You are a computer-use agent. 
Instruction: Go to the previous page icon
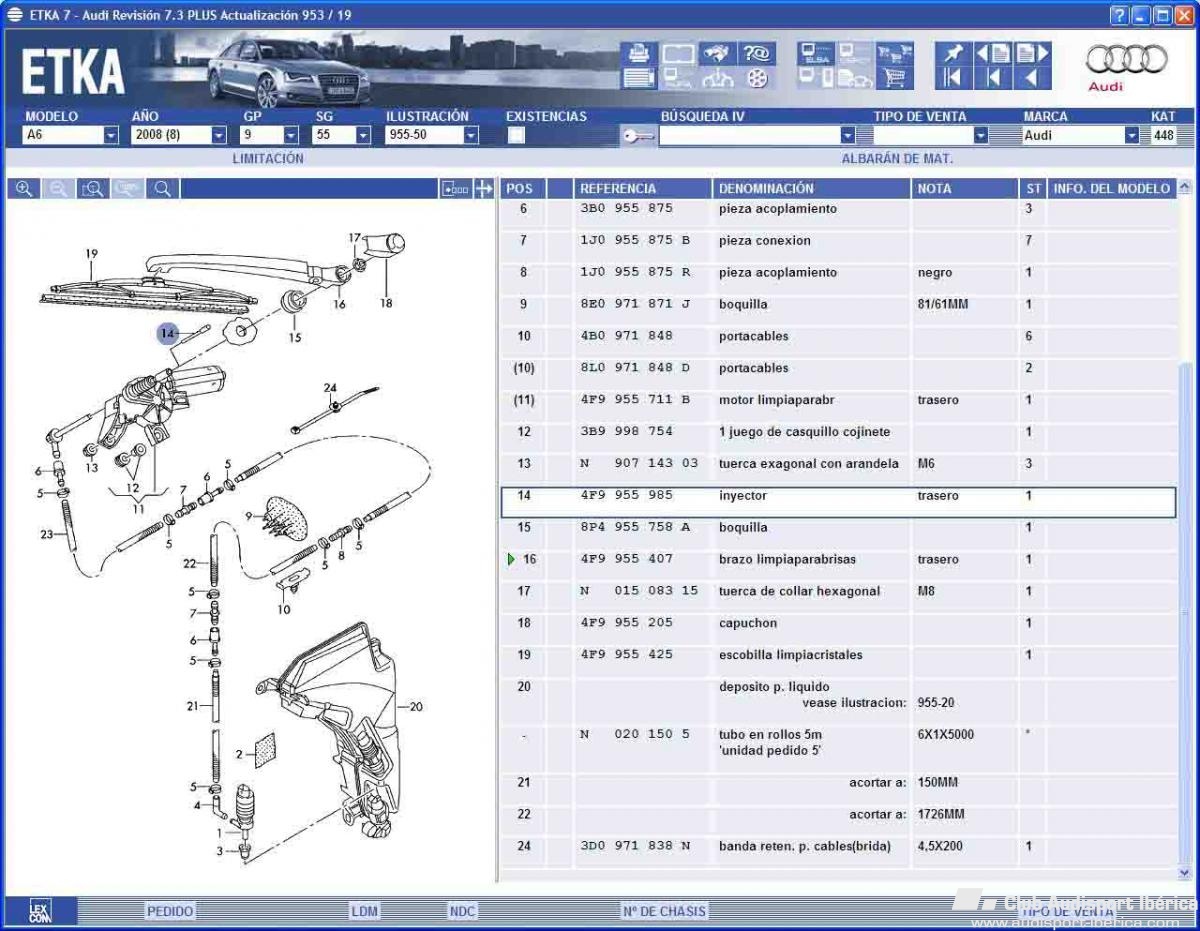993,53
